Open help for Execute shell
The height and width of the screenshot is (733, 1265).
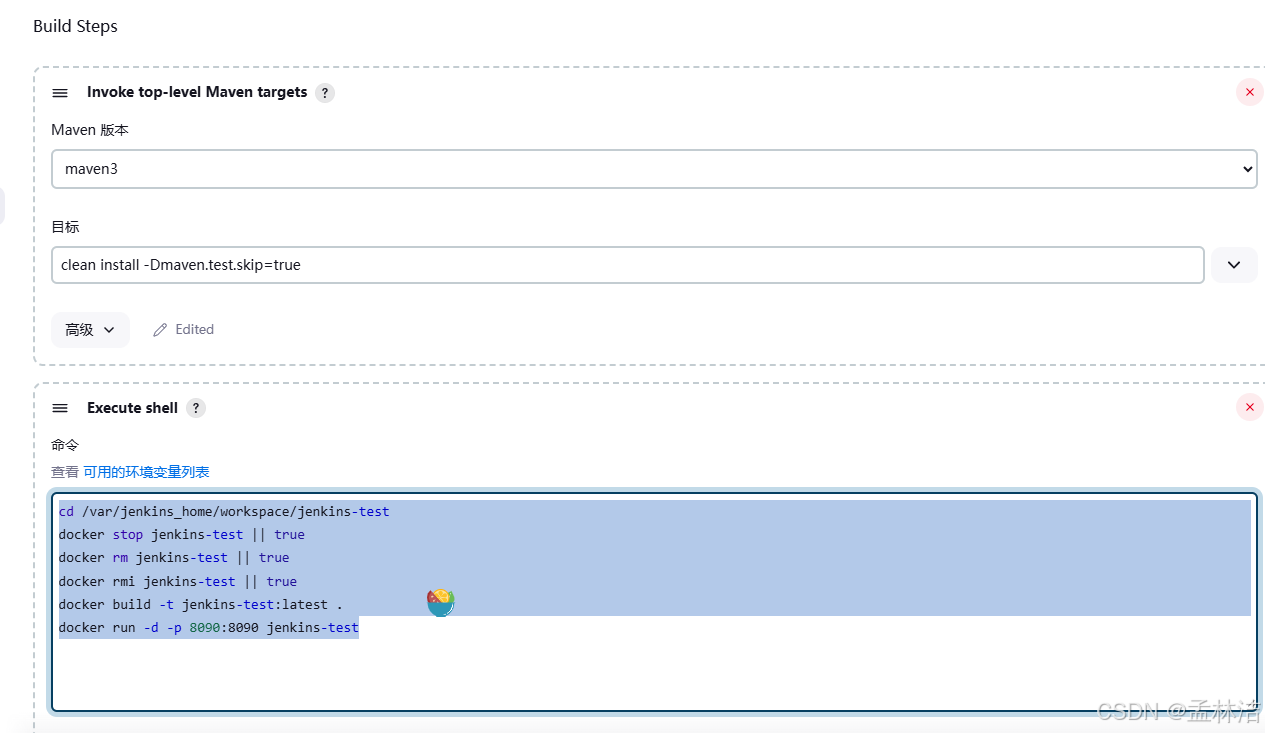pyautogui.click(x=196, y=408)
